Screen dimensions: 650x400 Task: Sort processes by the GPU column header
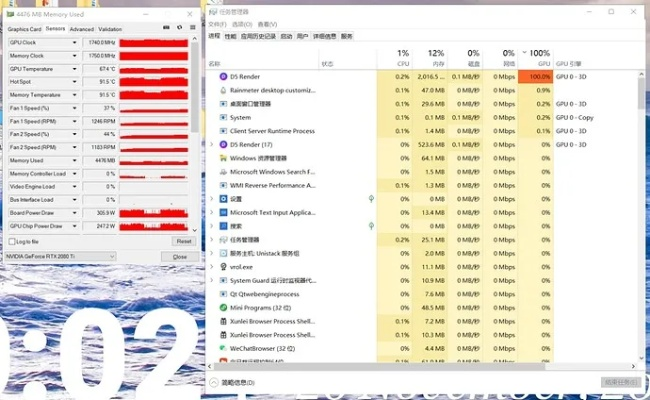pos(539,58)
